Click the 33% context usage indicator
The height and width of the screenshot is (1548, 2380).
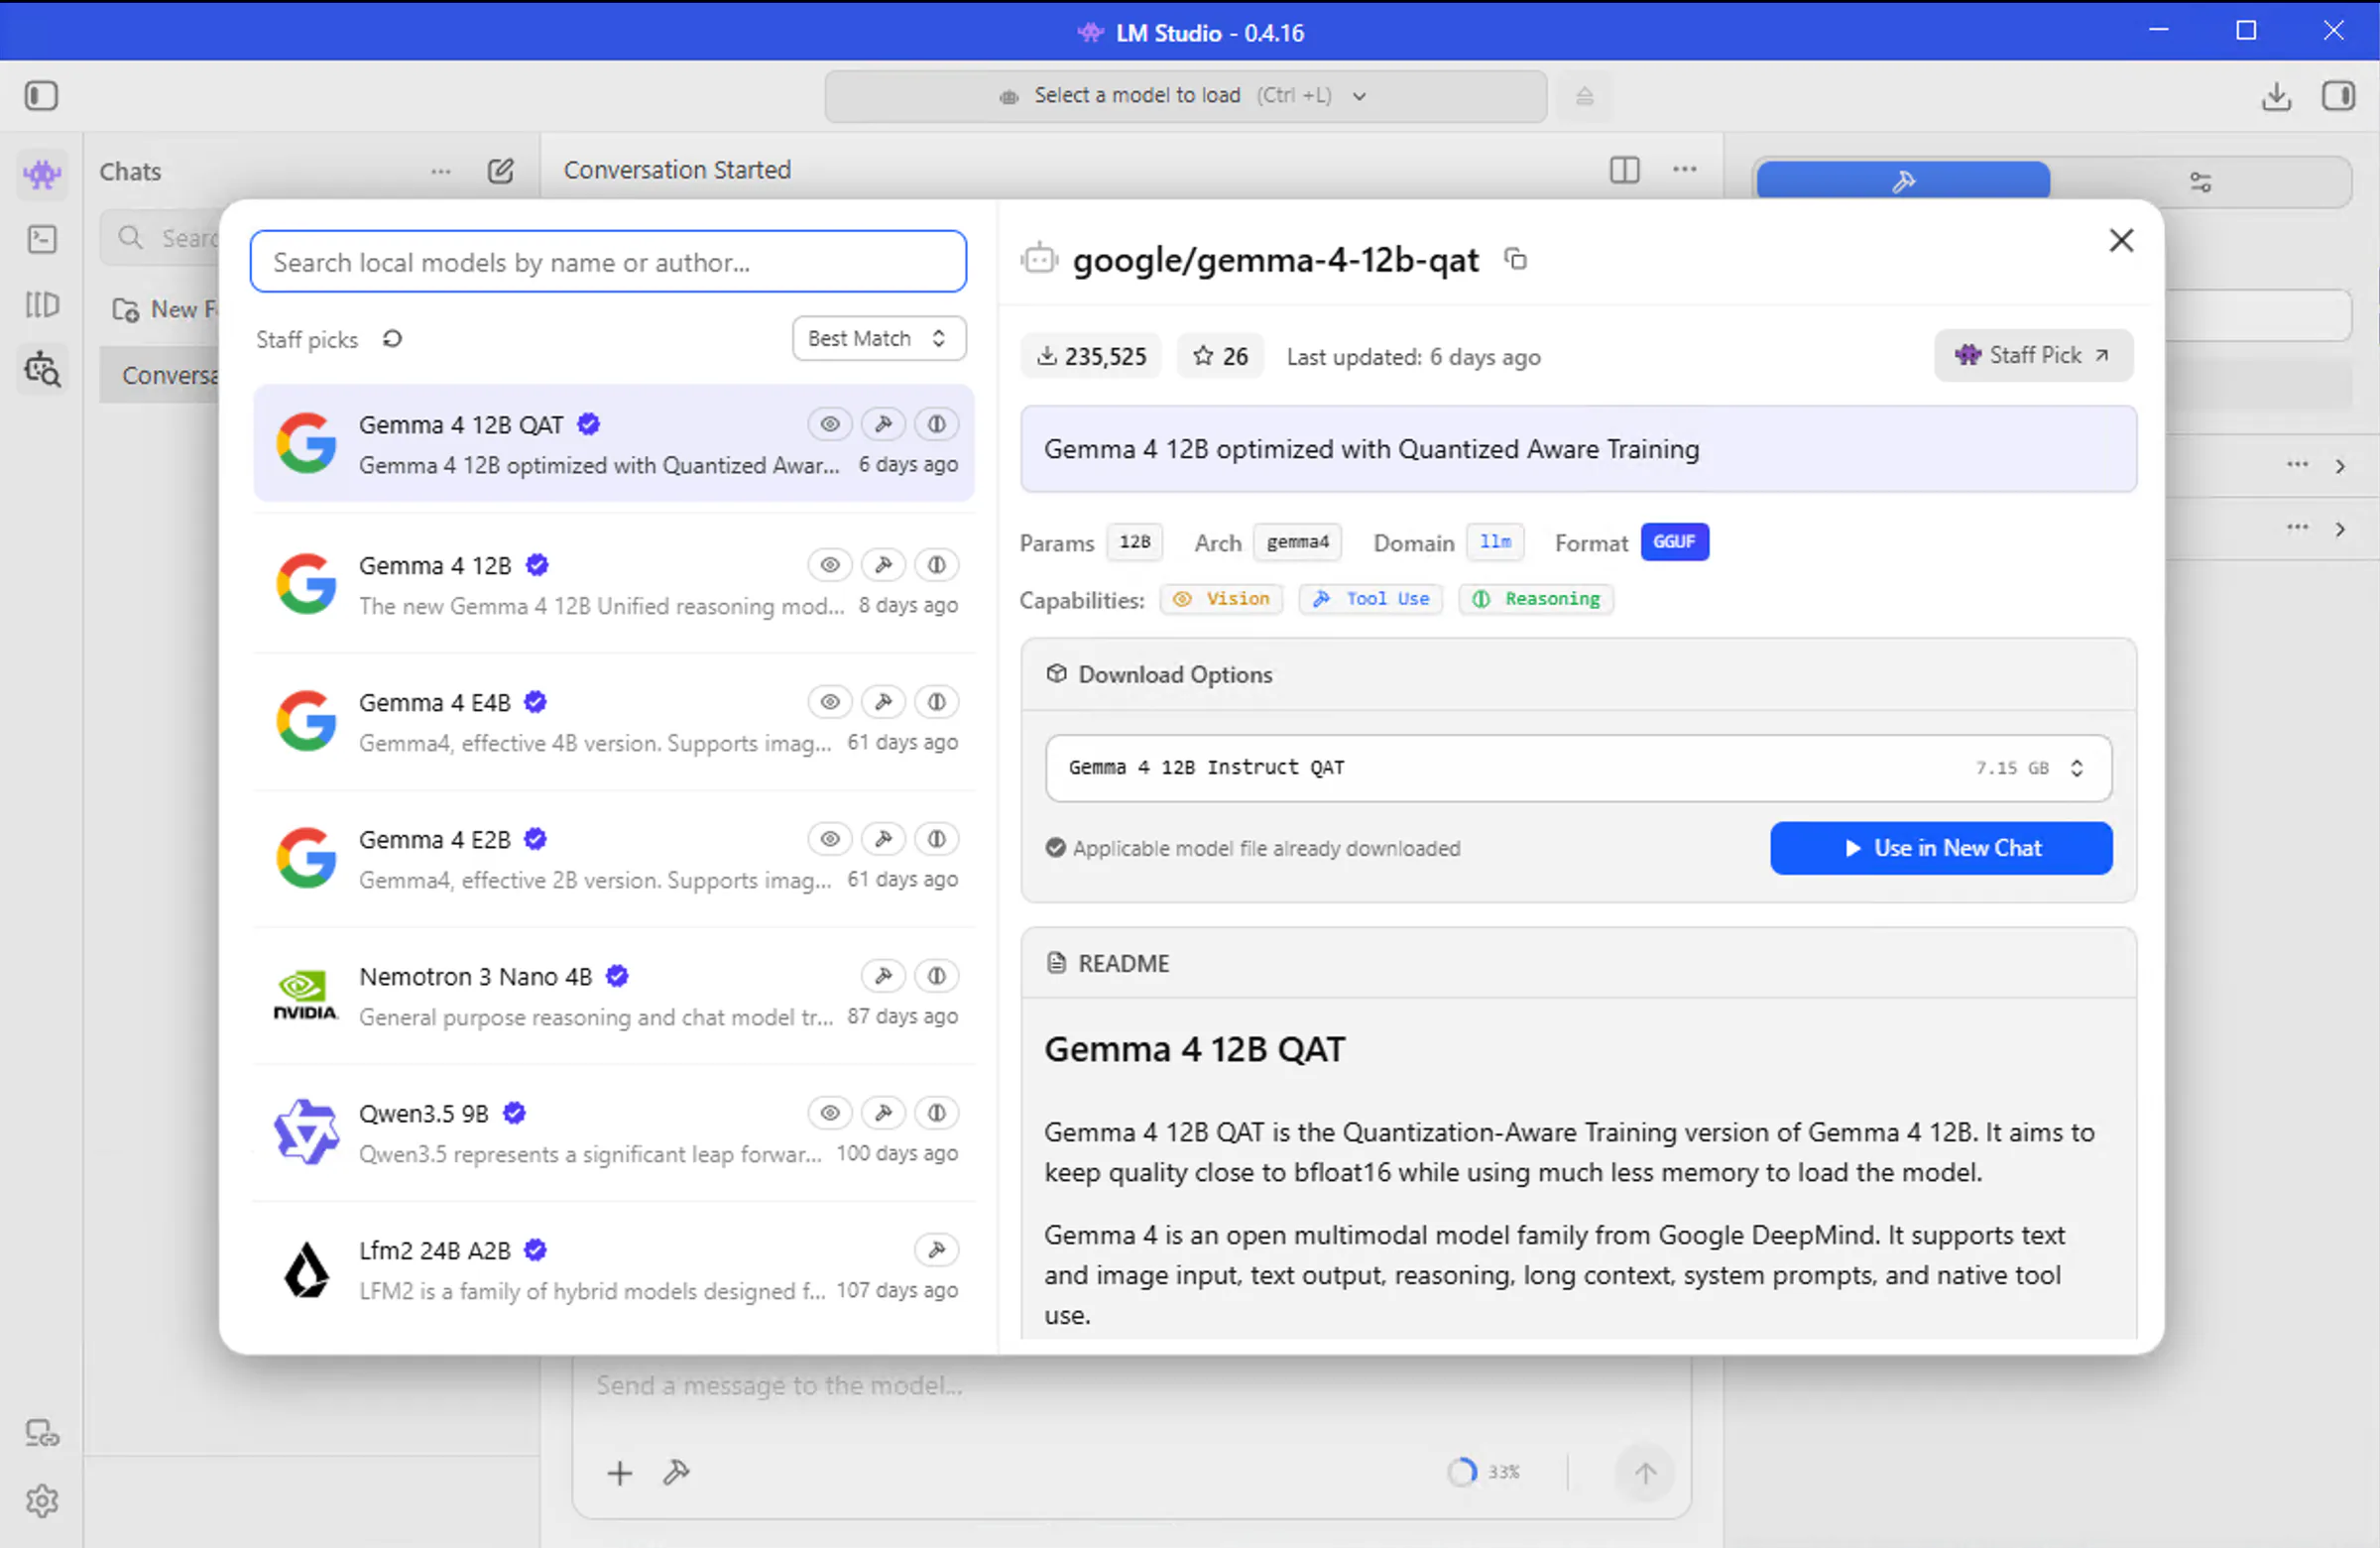coord(1484,1472)
